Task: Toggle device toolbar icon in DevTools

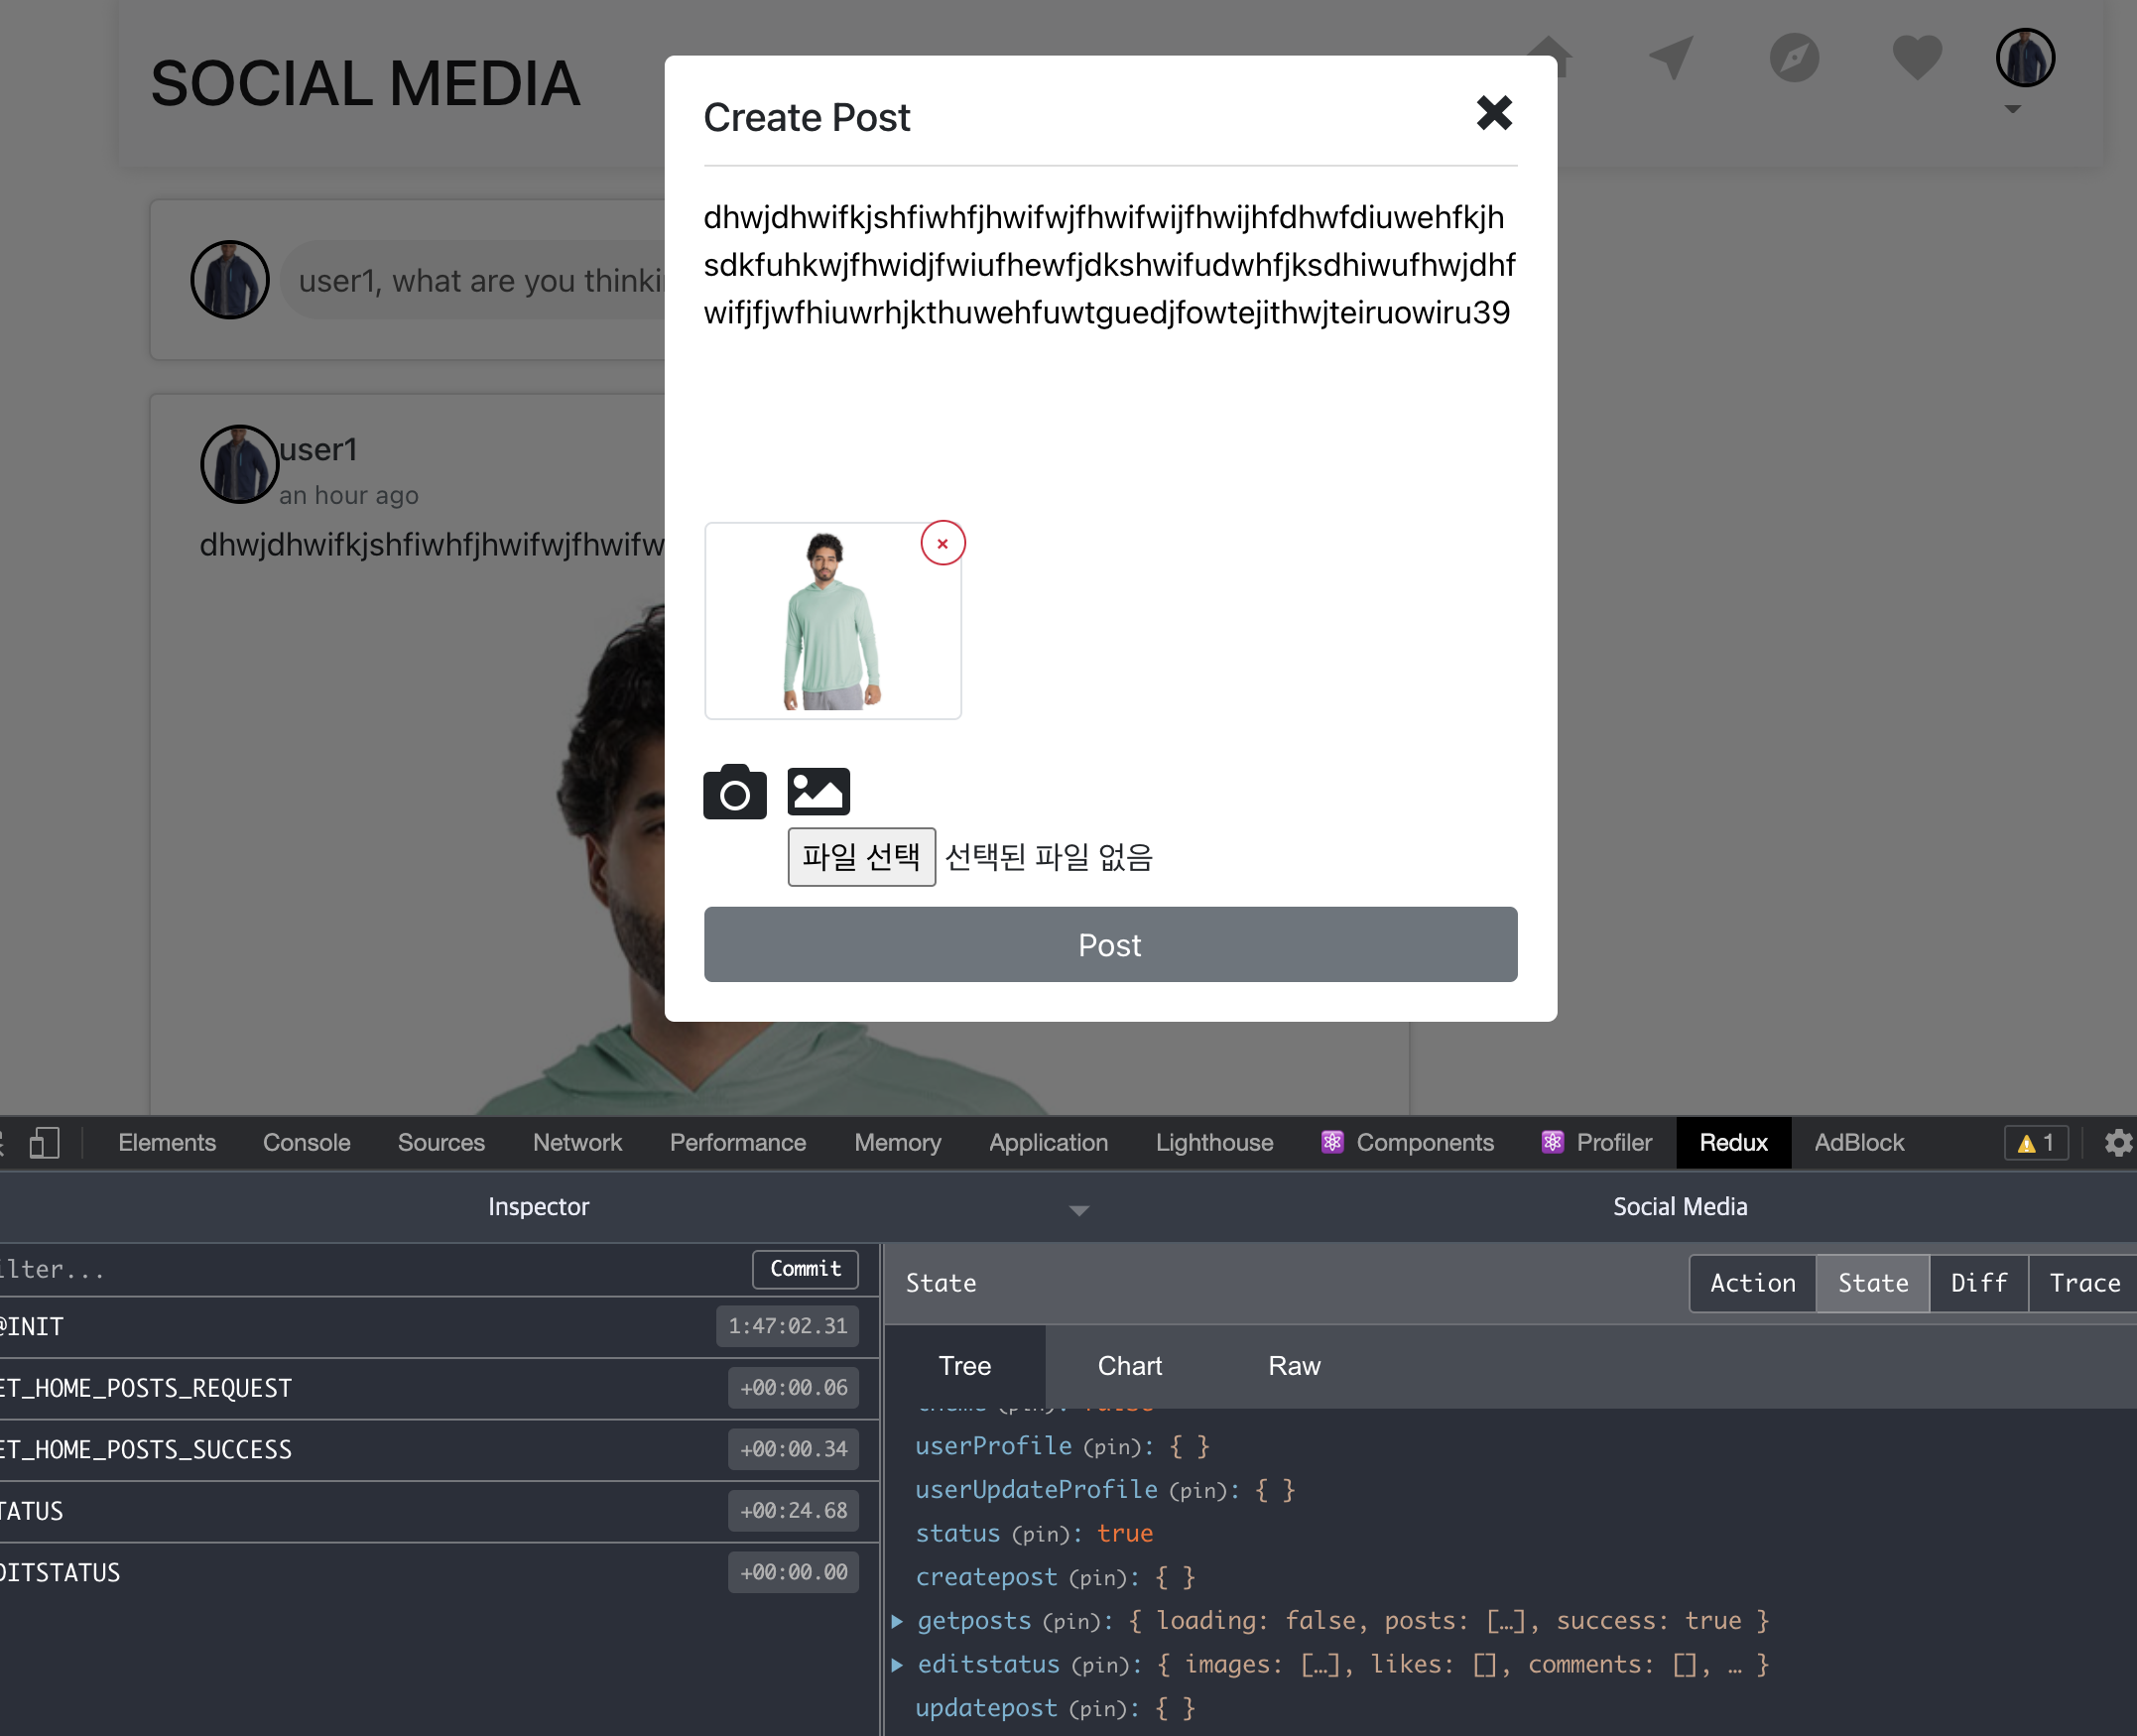Action: (x=44, y=1143)
